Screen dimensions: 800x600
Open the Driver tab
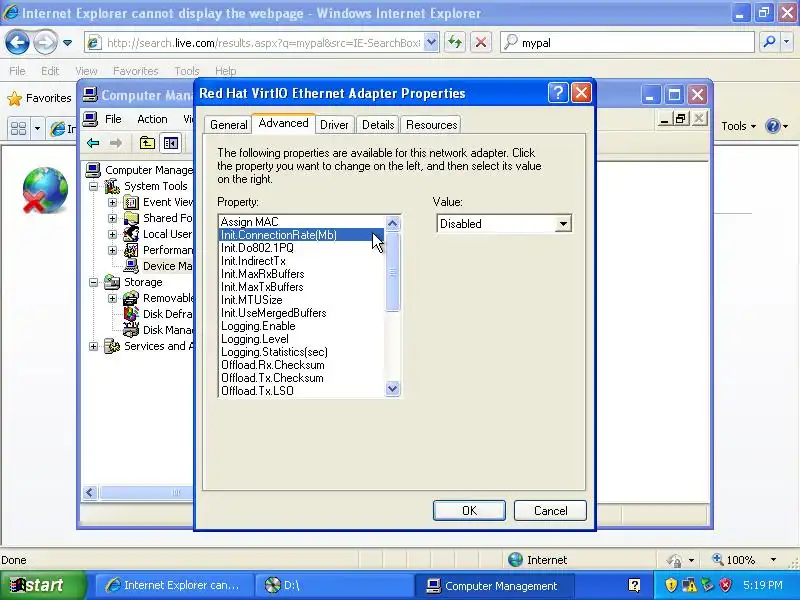pyautogui.click(x=334, y=125)
